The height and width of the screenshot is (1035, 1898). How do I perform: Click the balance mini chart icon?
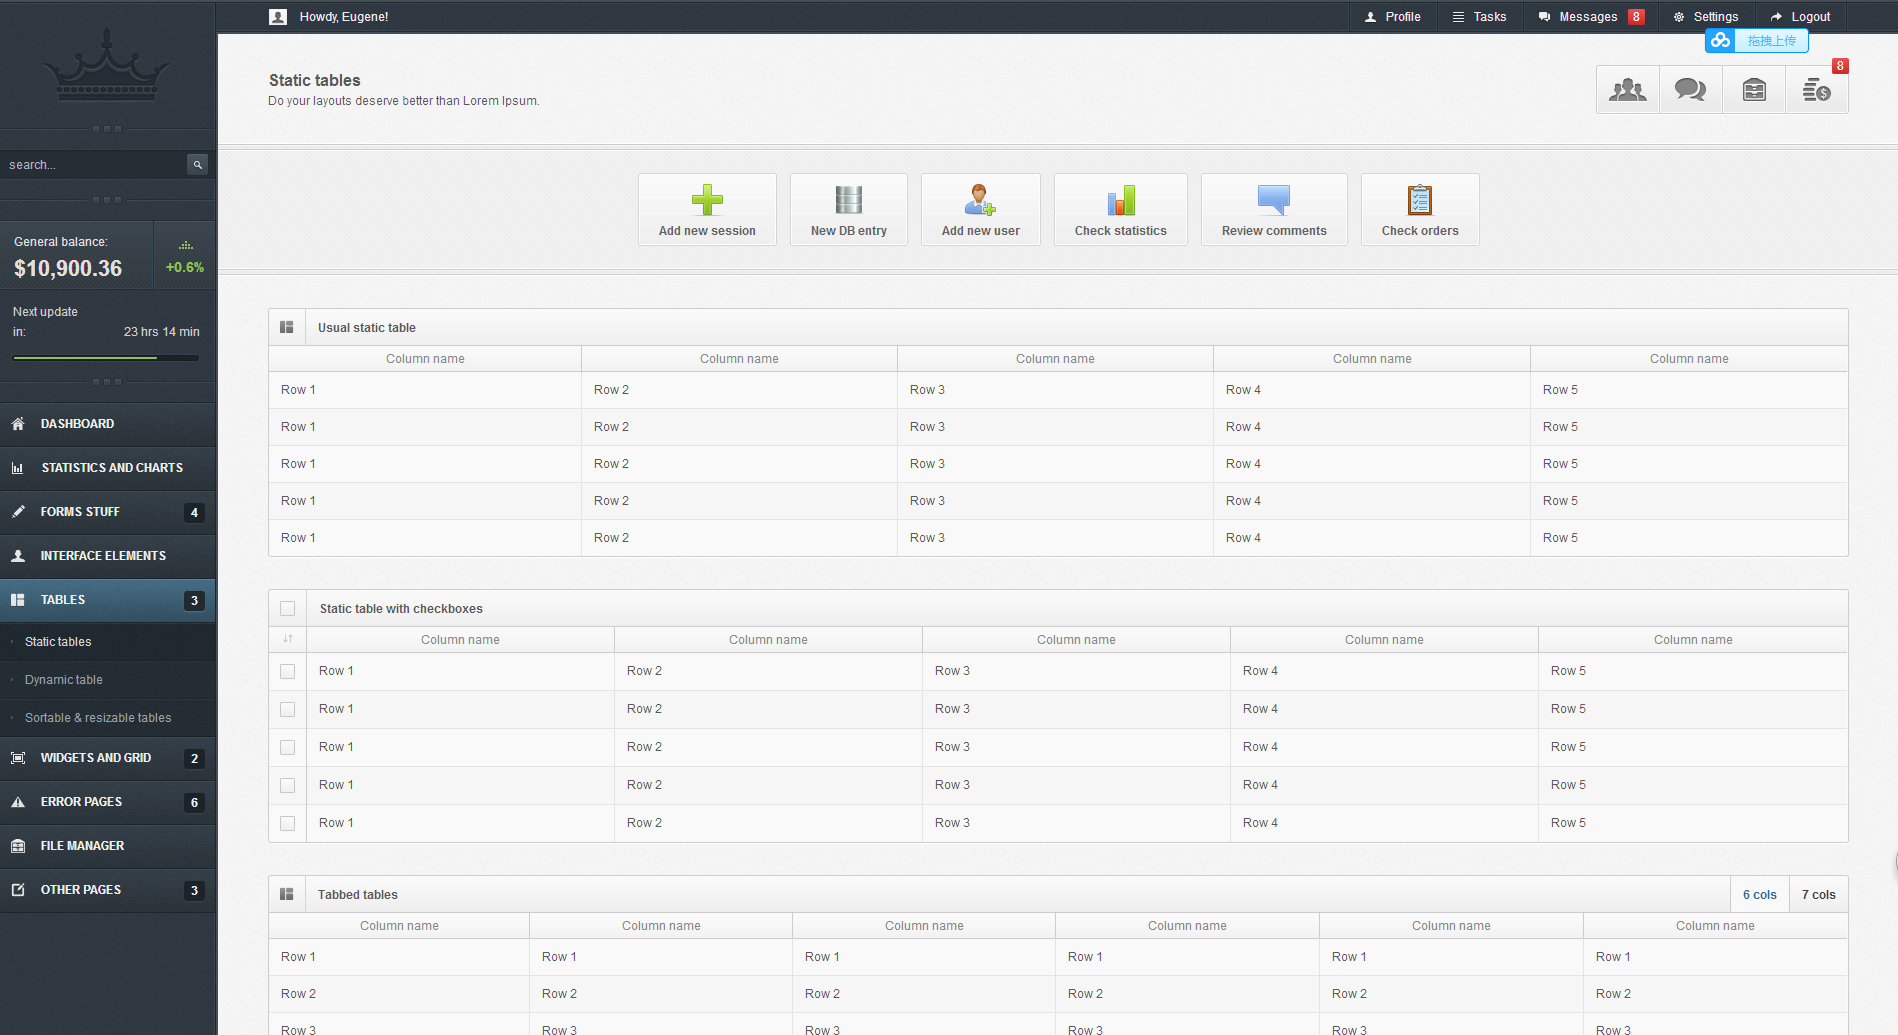pos(186,245)
